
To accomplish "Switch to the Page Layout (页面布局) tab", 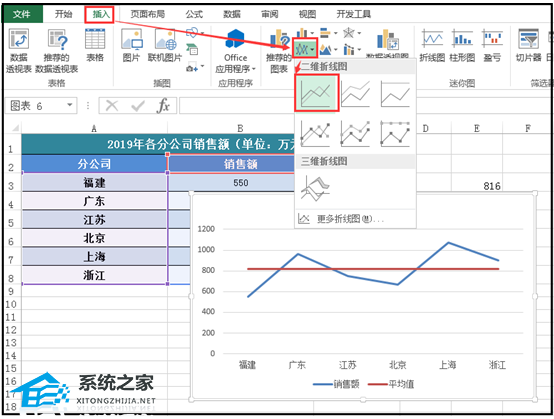I will pyautogui.click(x=148, y=14).
